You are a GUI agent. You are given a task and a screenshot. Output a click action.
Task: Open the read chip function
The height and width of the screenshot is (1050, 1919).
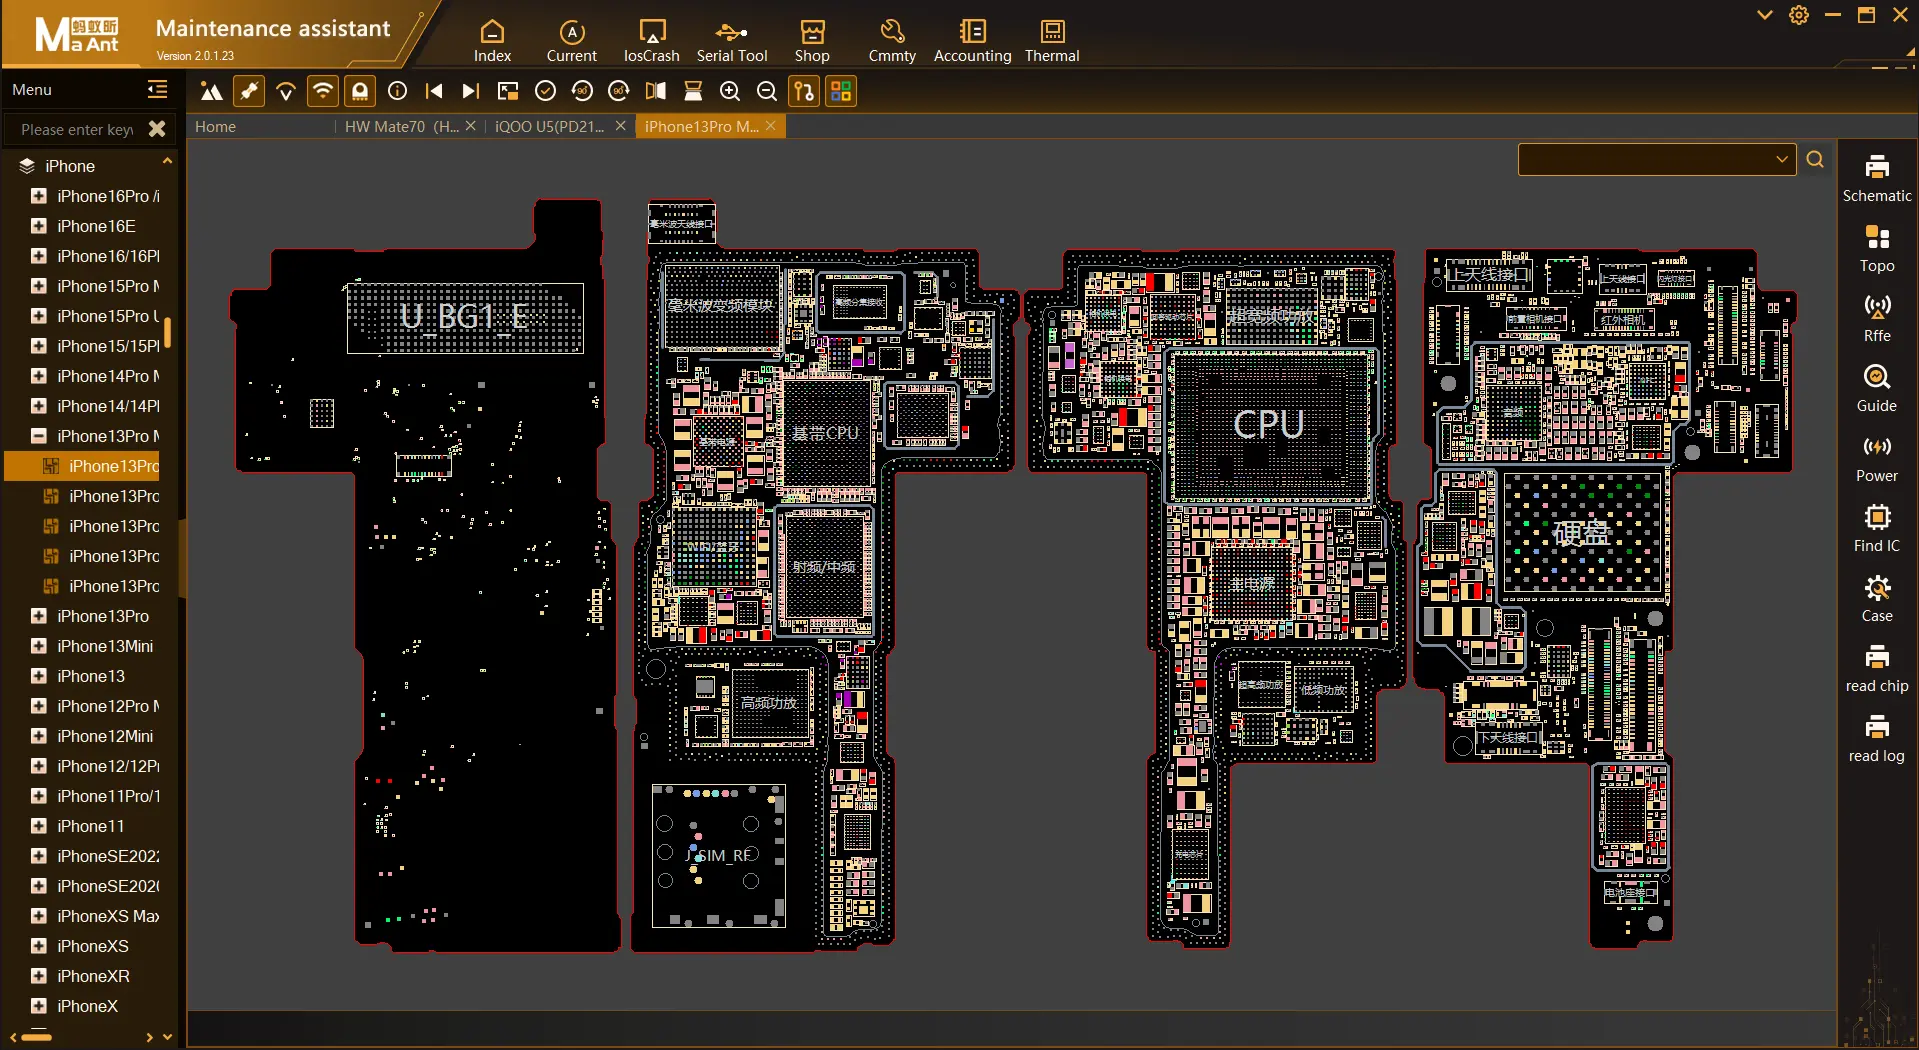pyautogui.click(x=1877, y=669)
